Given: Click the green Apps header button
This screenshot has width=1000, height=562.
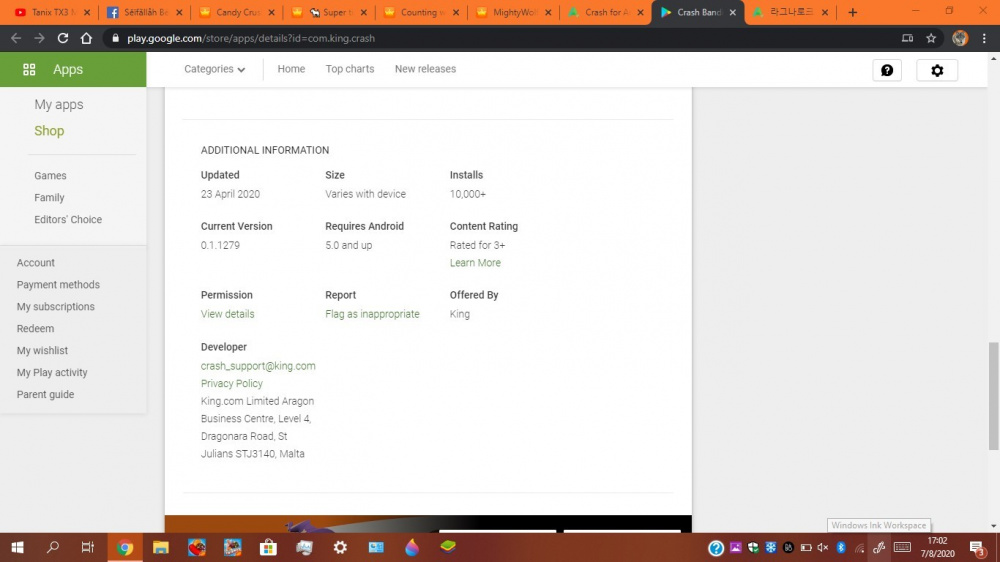Looking at the screenshot, I should point(73,70).
